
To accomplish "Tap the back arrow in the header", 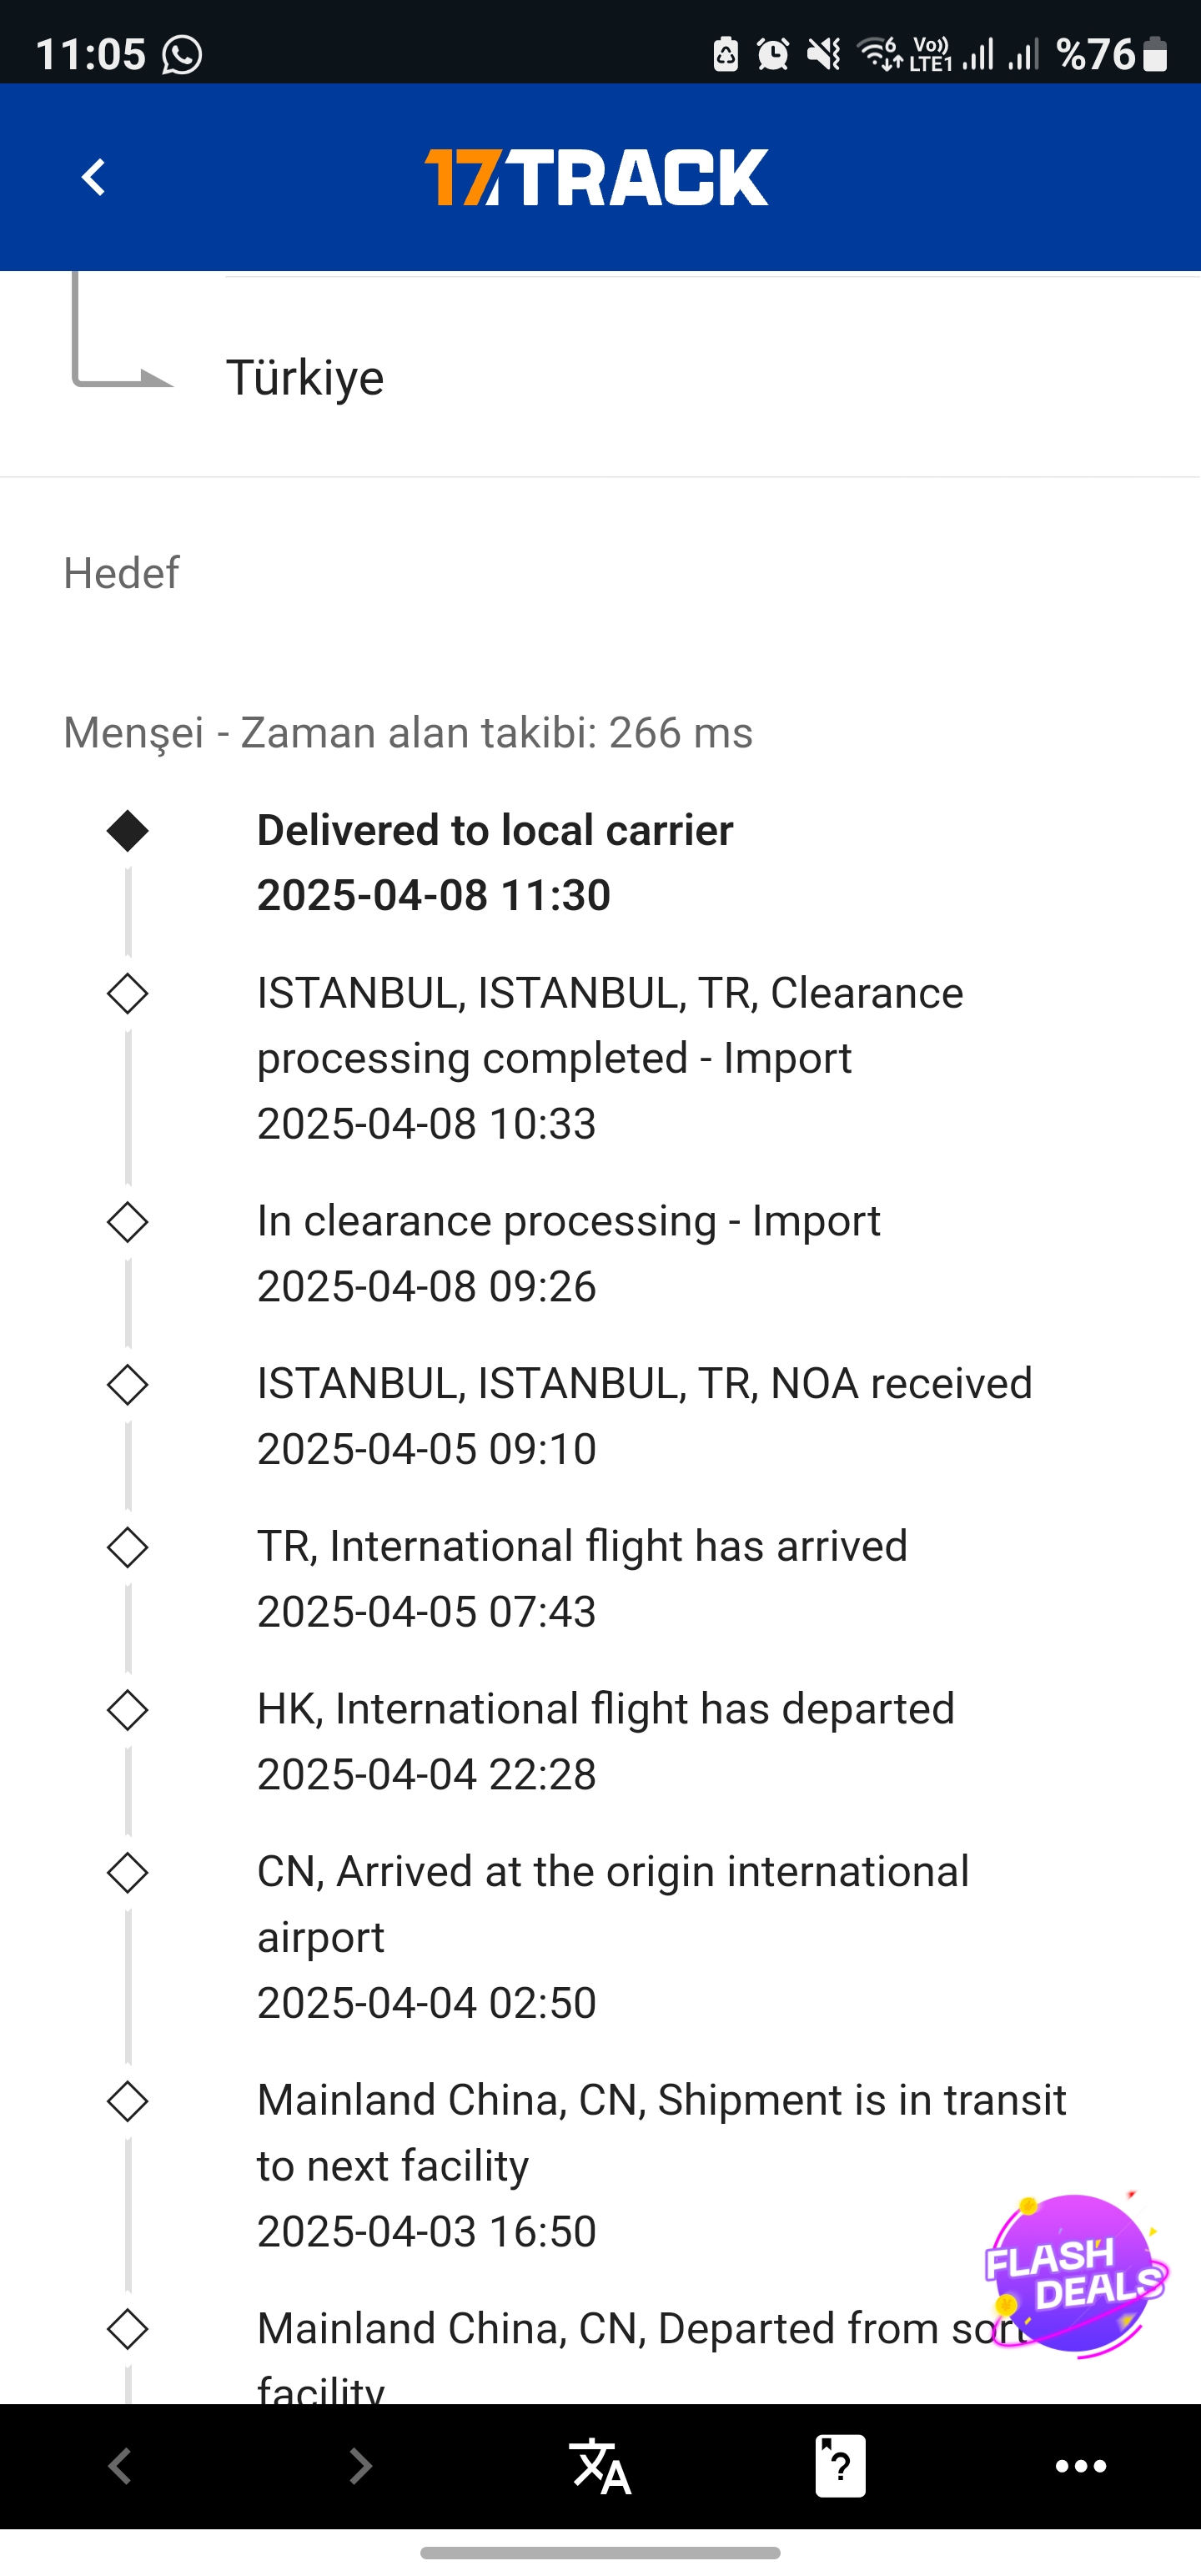I will coord(94,178).
